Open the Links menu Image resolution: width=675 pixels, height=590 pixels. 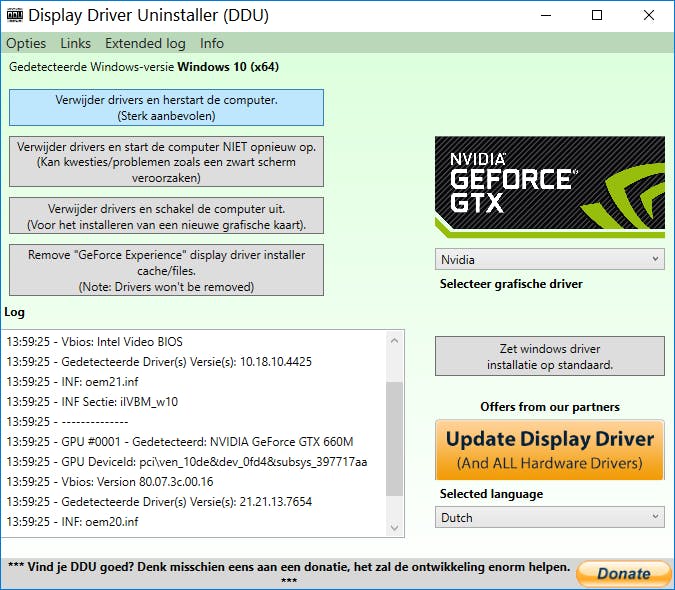coord(75,43)
